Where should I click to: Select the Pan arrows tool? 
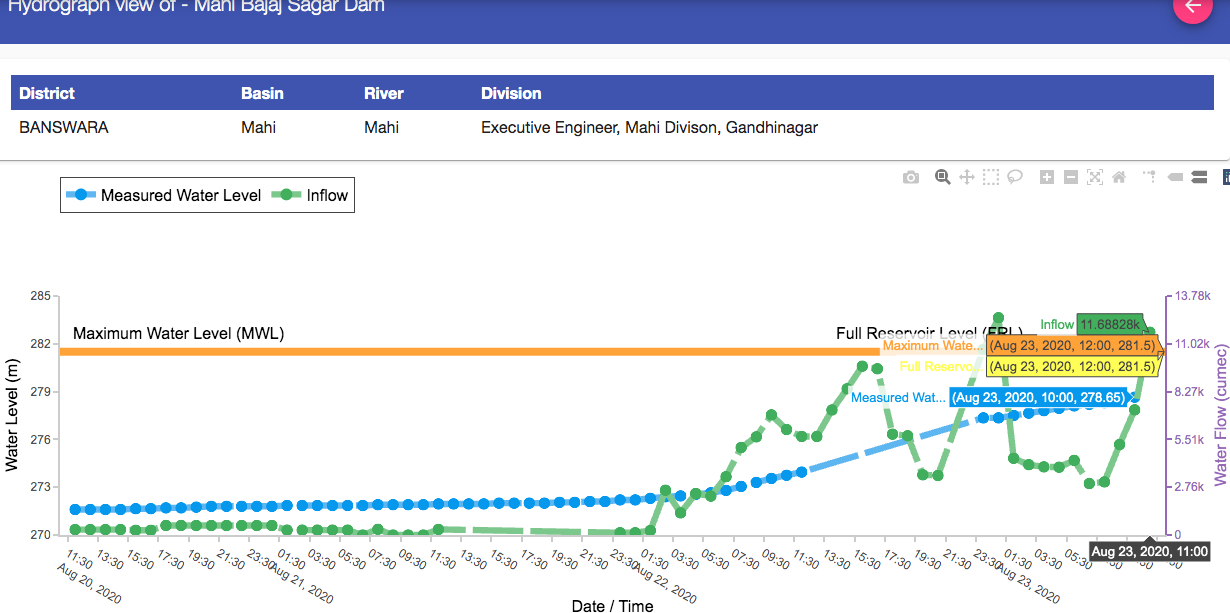pos(967,177)
